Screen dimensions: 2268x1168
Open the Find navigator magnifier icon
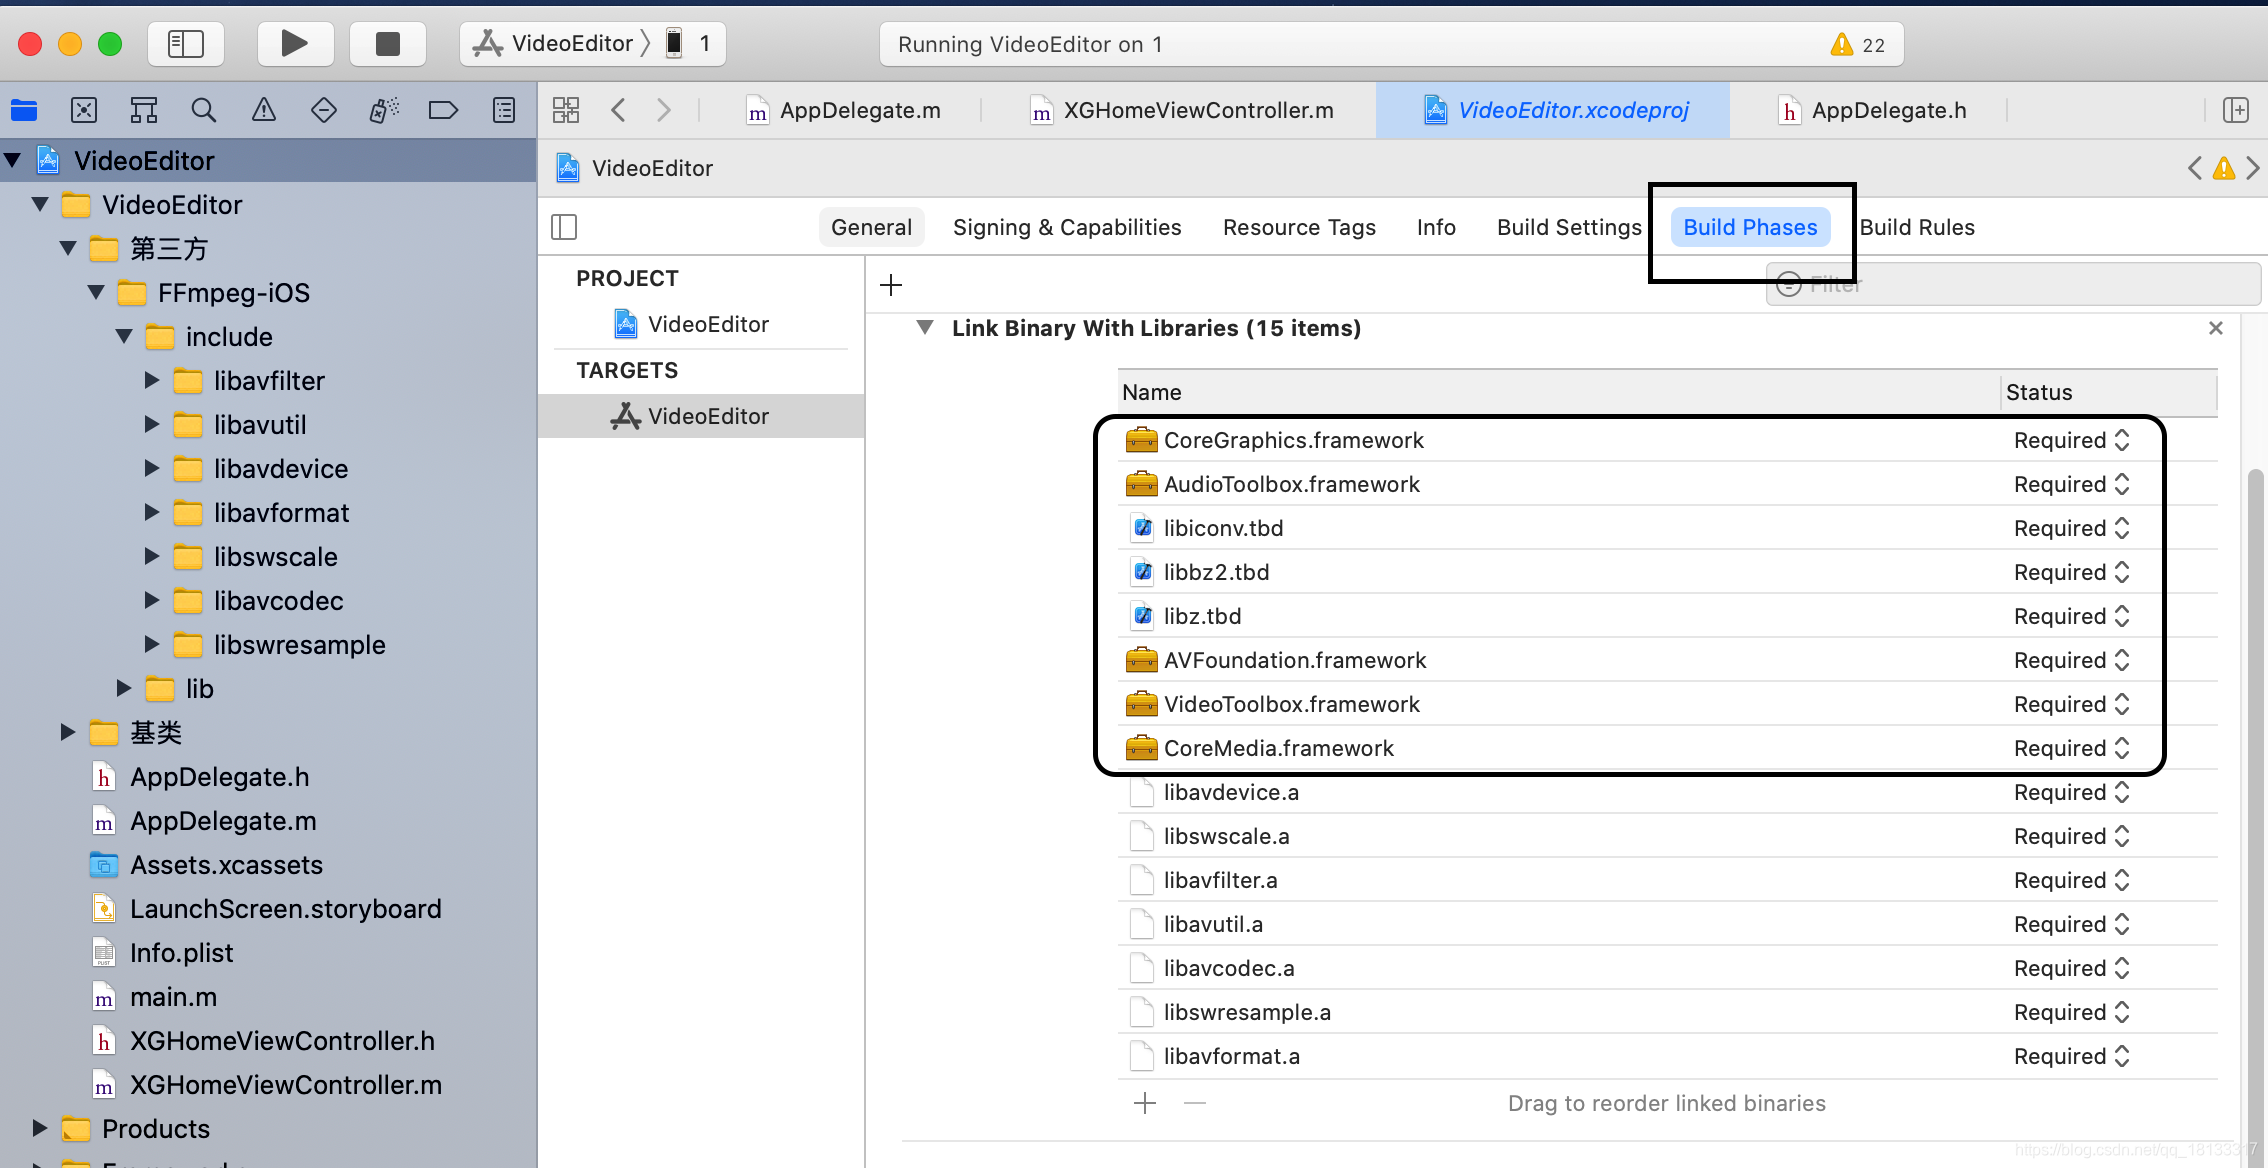pos(204,110)
